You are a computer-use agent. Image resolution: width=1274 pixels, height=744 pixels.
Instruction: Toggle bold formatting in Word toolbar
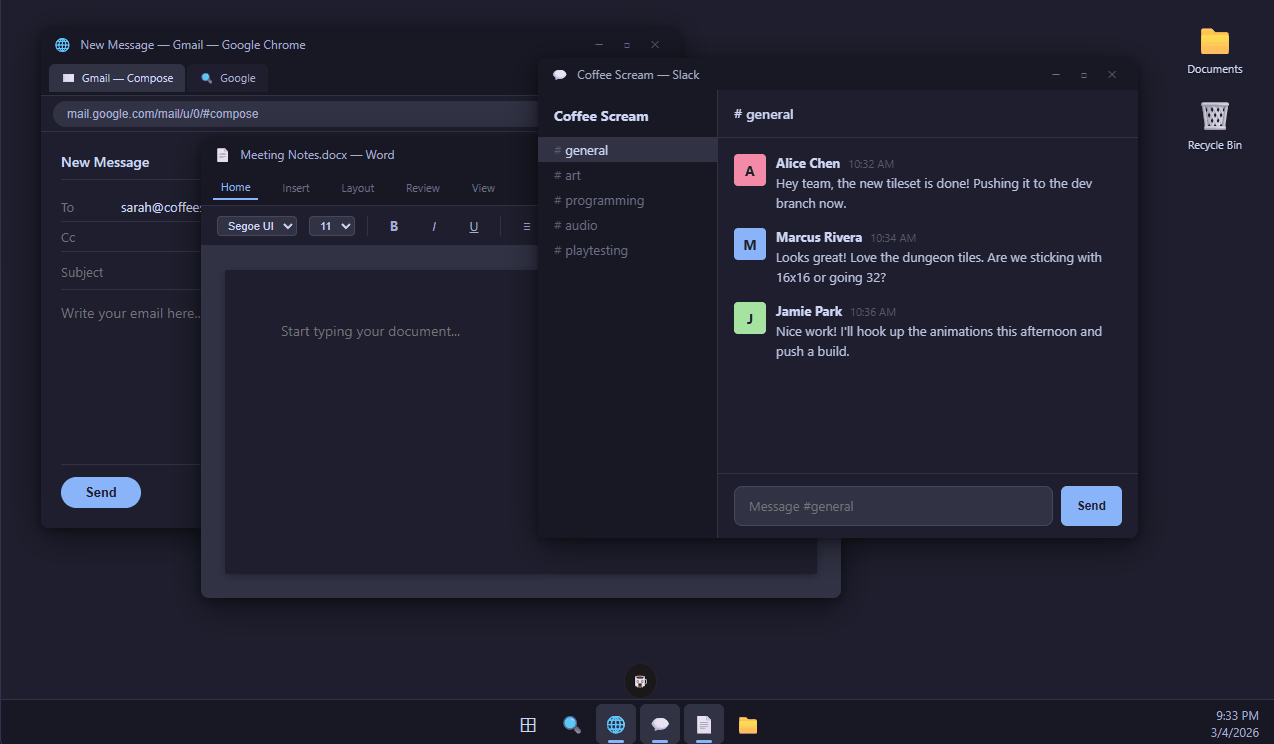(393, 226)
